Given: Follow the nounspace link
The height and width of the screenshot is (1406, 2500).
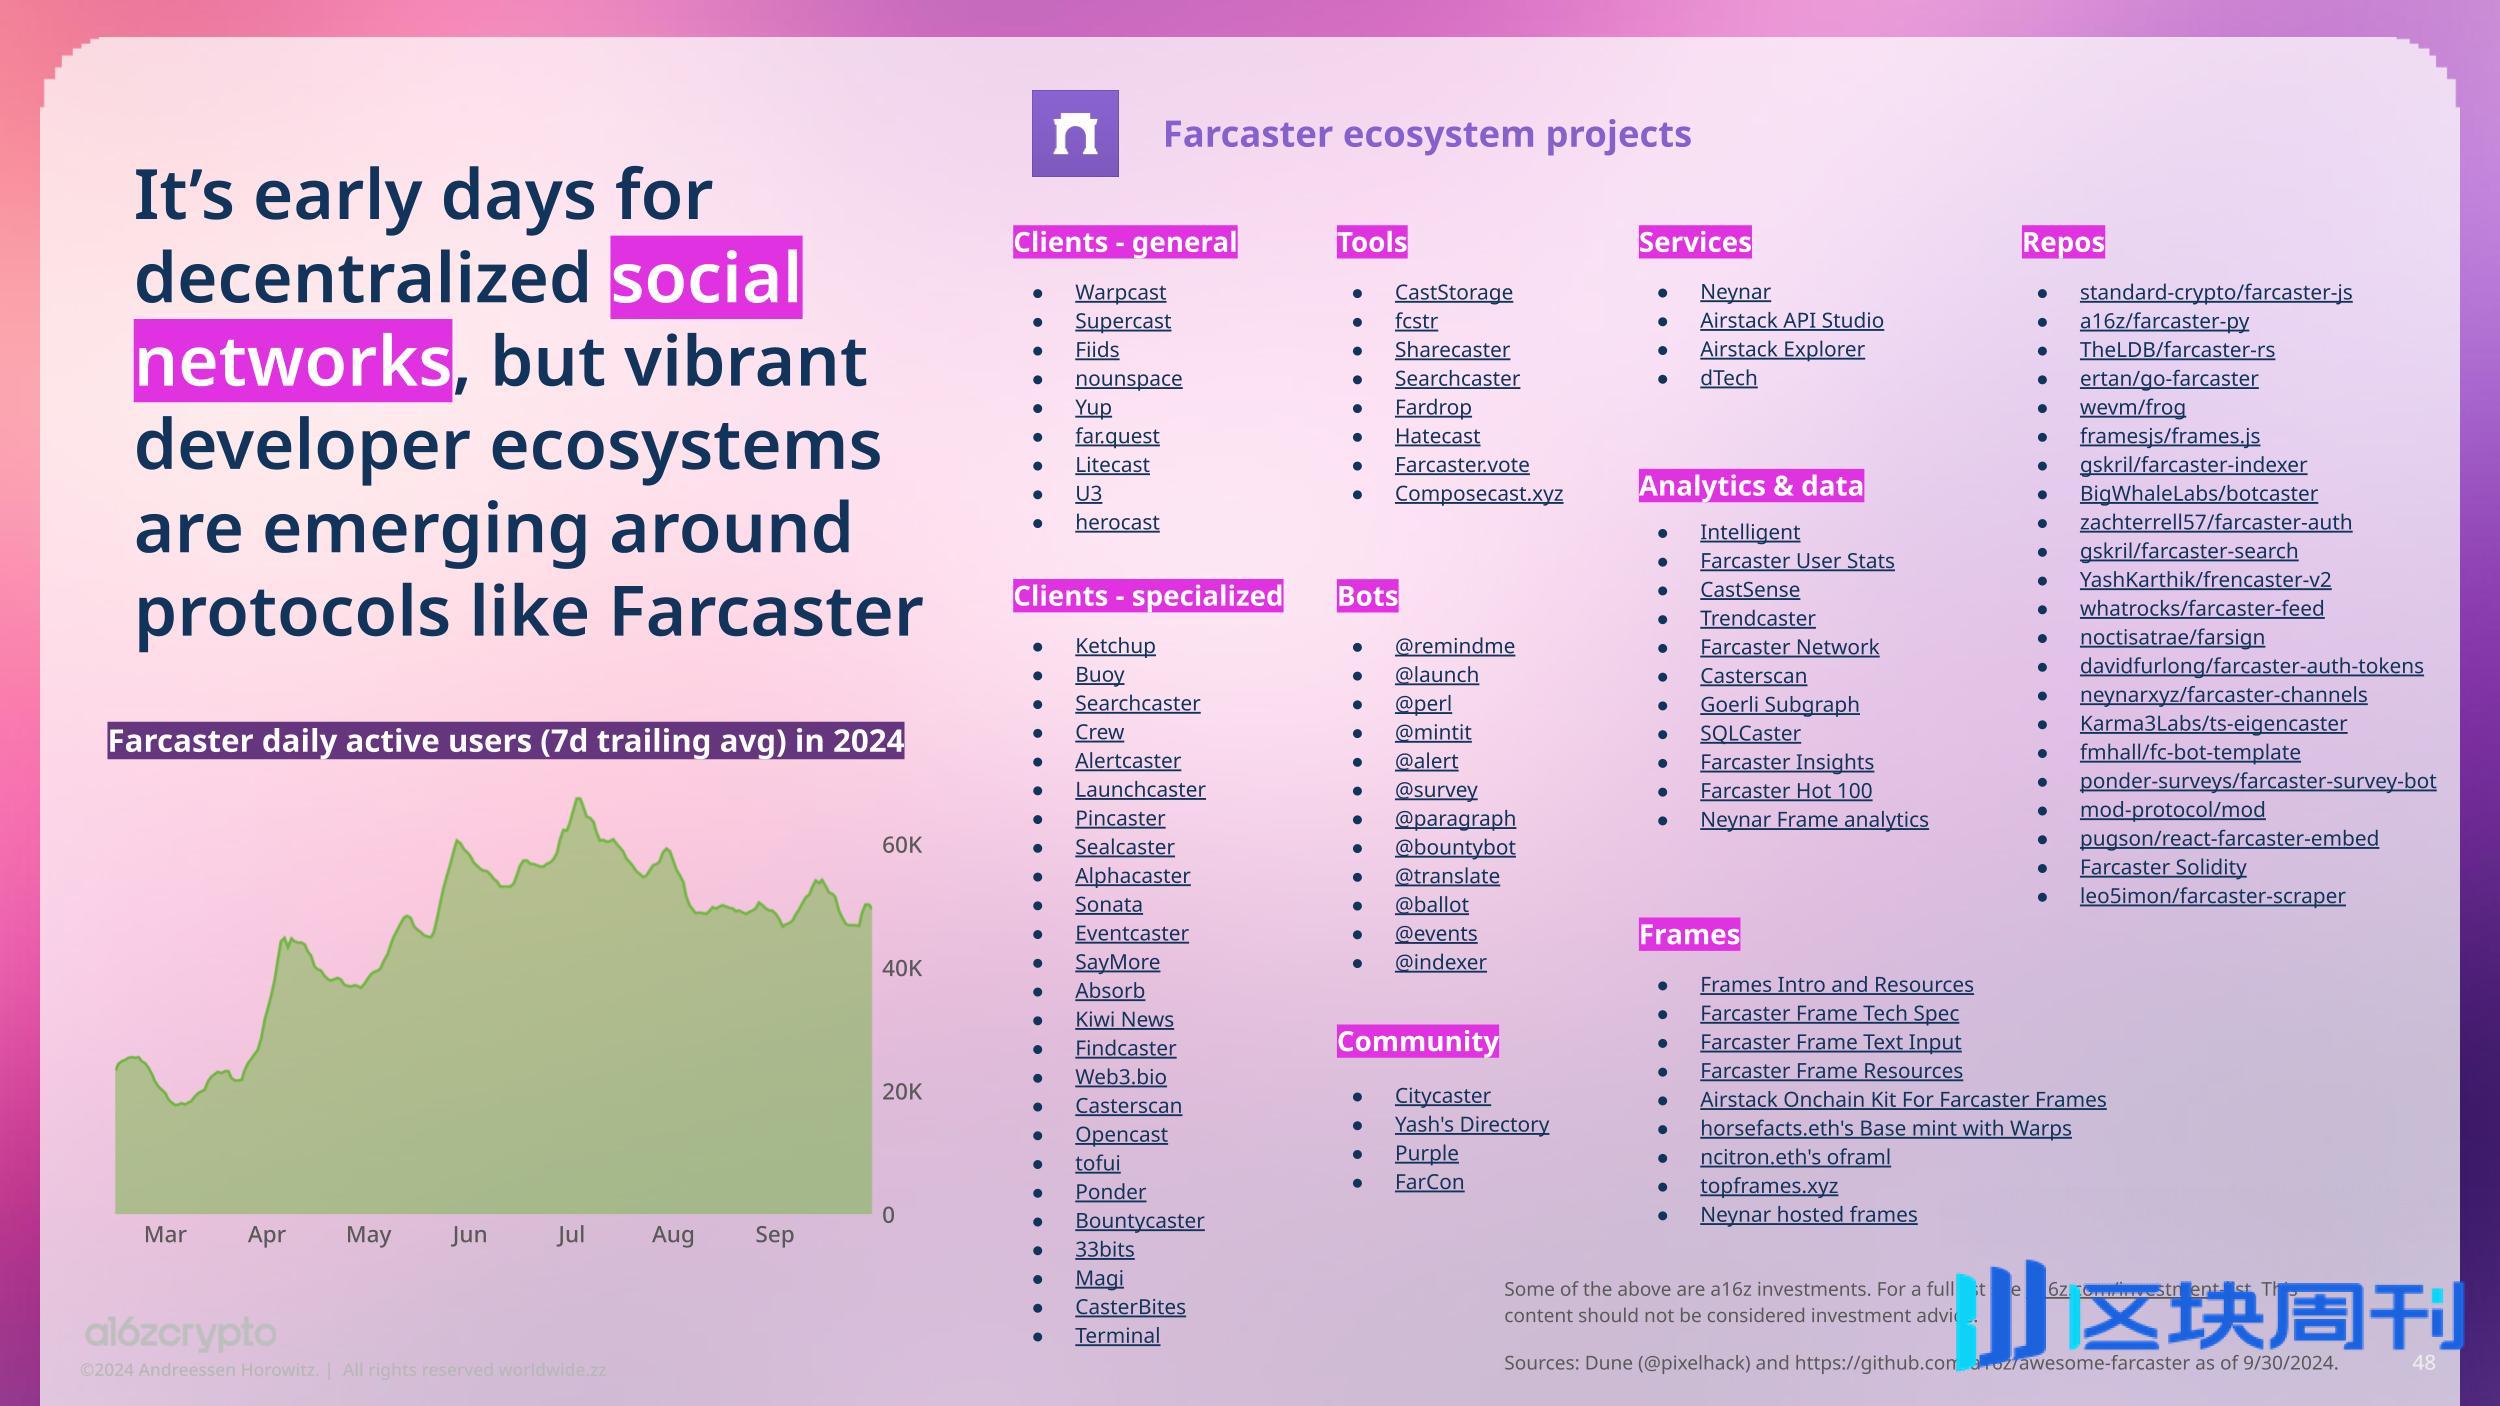Looking at the screenshot, I should click(1128, 378).
